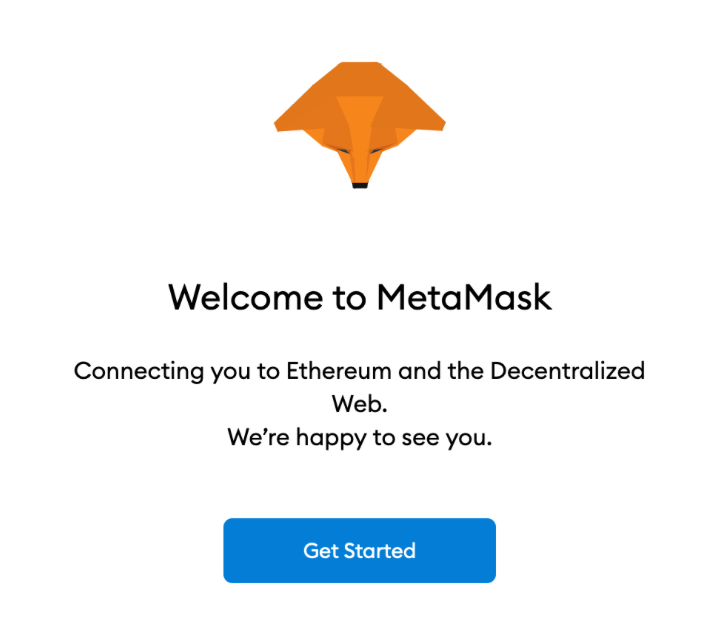Viewport: 724px width, 644px height.
Task: Click the word Welcome in heading
Action: 246,297
